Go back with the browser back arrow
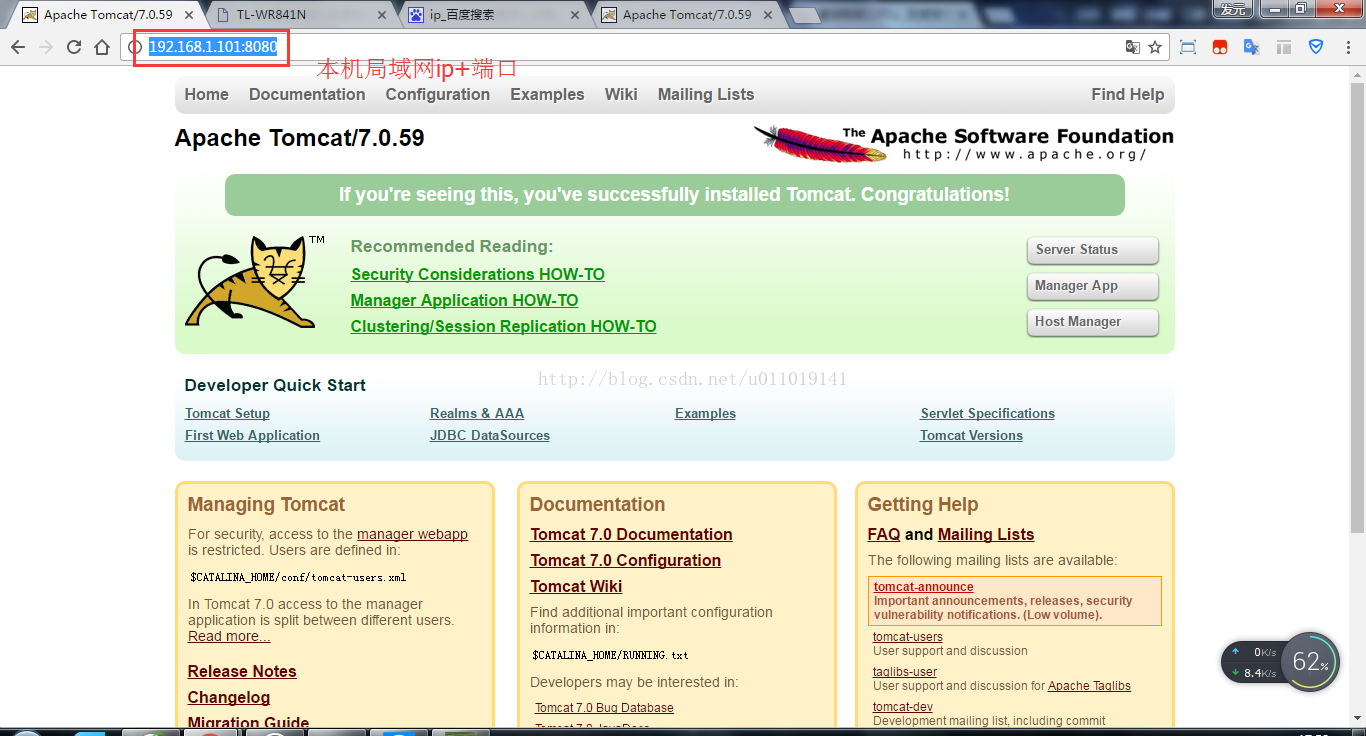This screenshot has height=736, width=1366. click(x=18, y=47)
